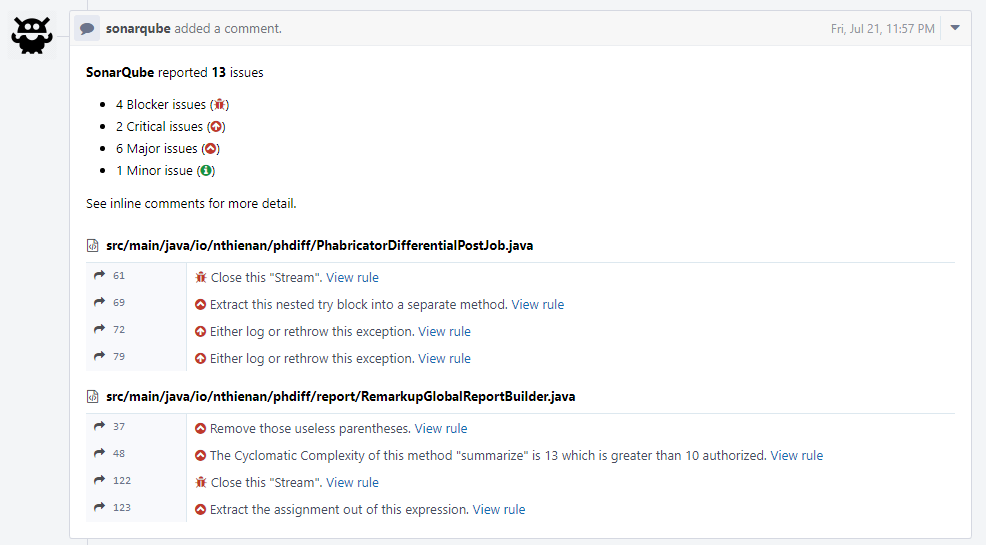The width and height of the screenshot is (986, 545).
Task: Click severity icon on line 79 exception issue
Action: coord(201,358)
